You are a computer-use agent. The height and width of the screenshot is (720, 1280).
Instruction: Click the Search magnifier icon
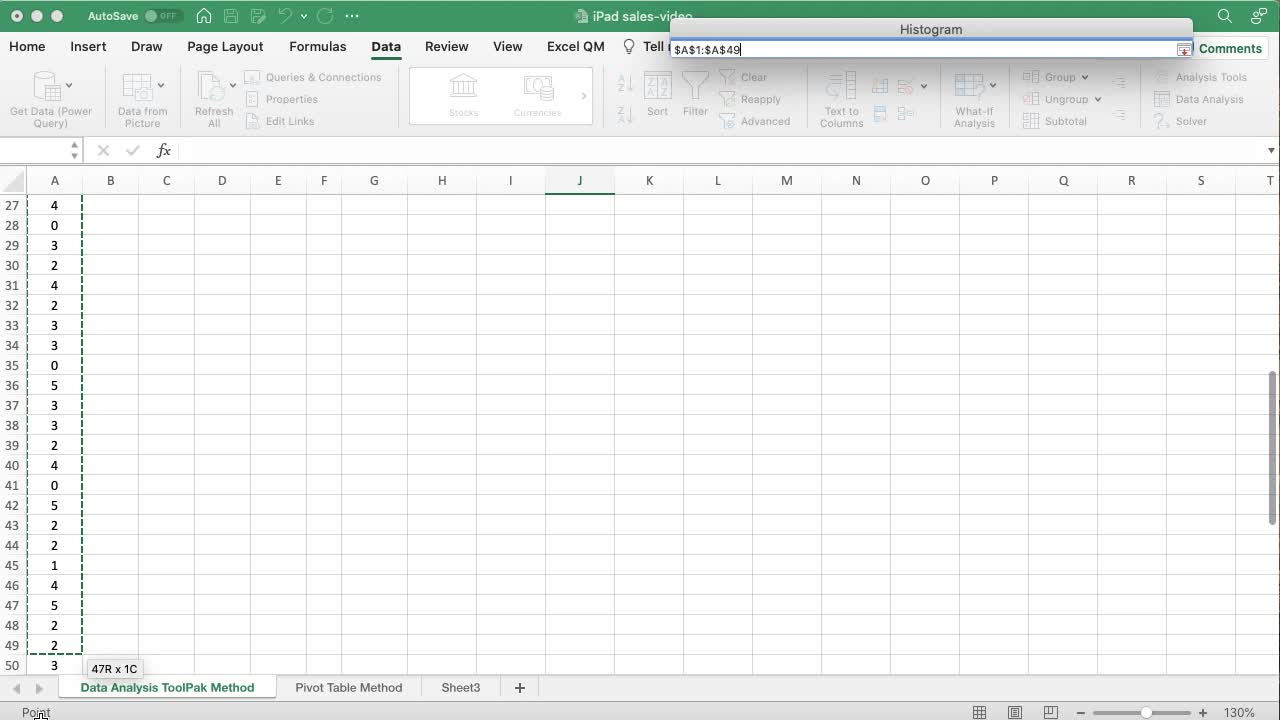1225,16
